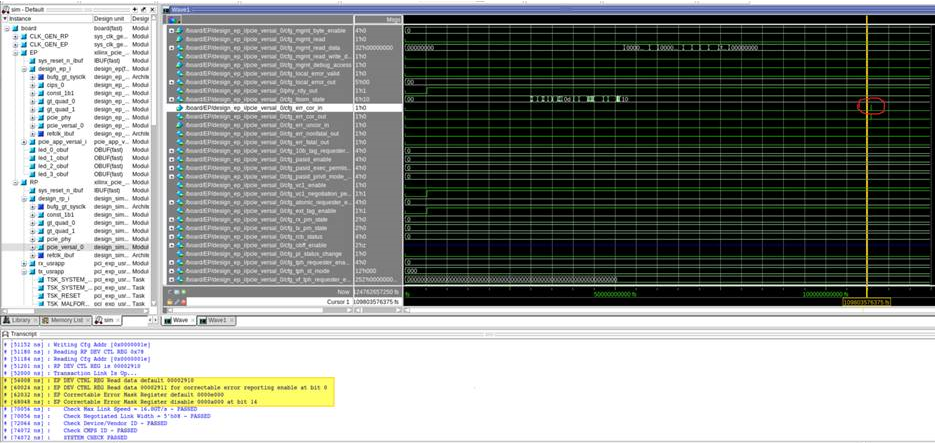Click the Transcript panel icon
The image size is (936, 444).
6,333
